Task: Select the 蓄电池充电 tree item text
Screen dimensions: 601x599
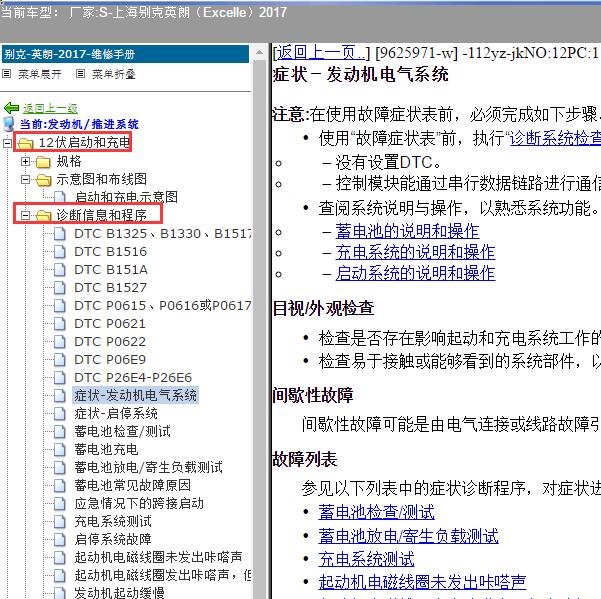Action: coord(106,450)
